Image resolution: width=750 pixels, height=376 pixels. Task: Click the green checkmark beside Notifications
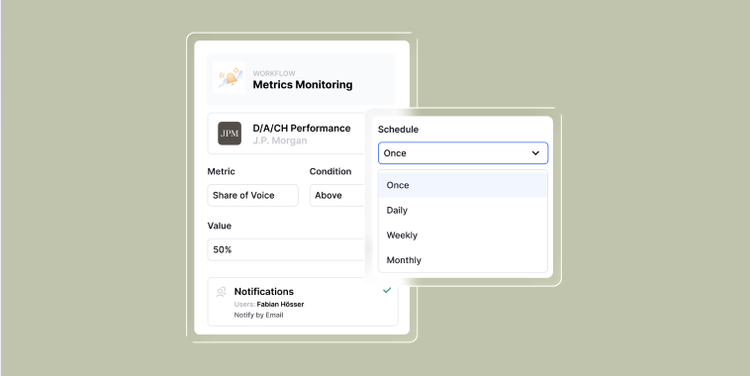click(x=387, y=290)
